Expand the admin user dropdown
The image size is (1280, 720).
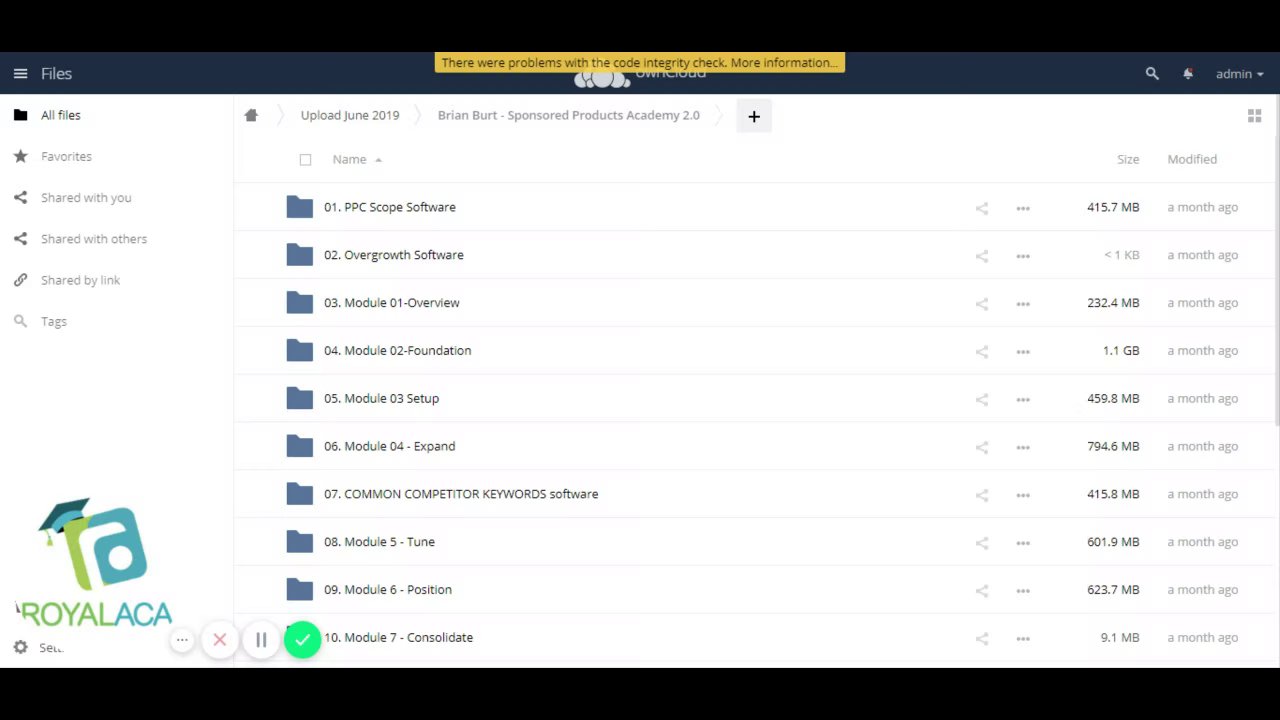coord(1240,74)
